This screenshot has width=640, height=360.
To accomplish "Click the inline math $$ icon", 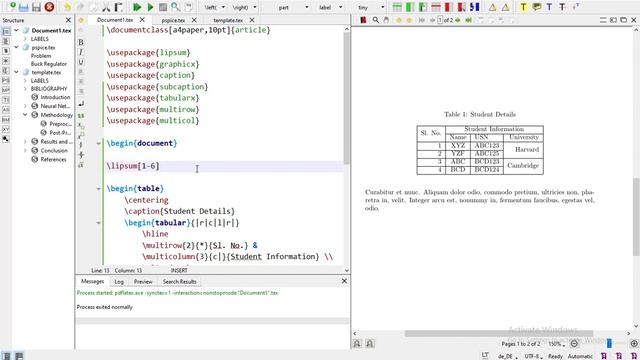I will click(x=81, y=116).
